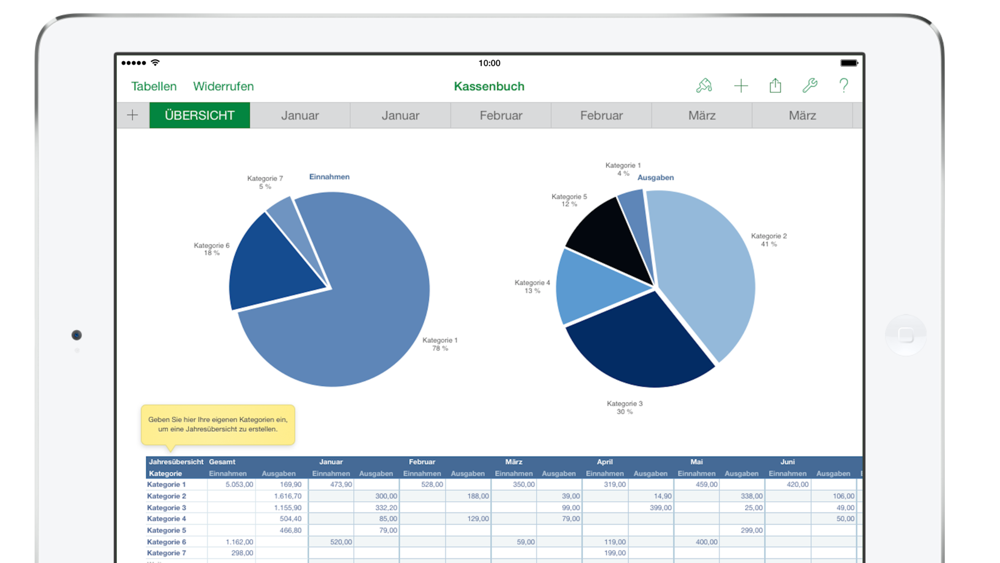Open the wrench tools menu

(x=810, y=85)
